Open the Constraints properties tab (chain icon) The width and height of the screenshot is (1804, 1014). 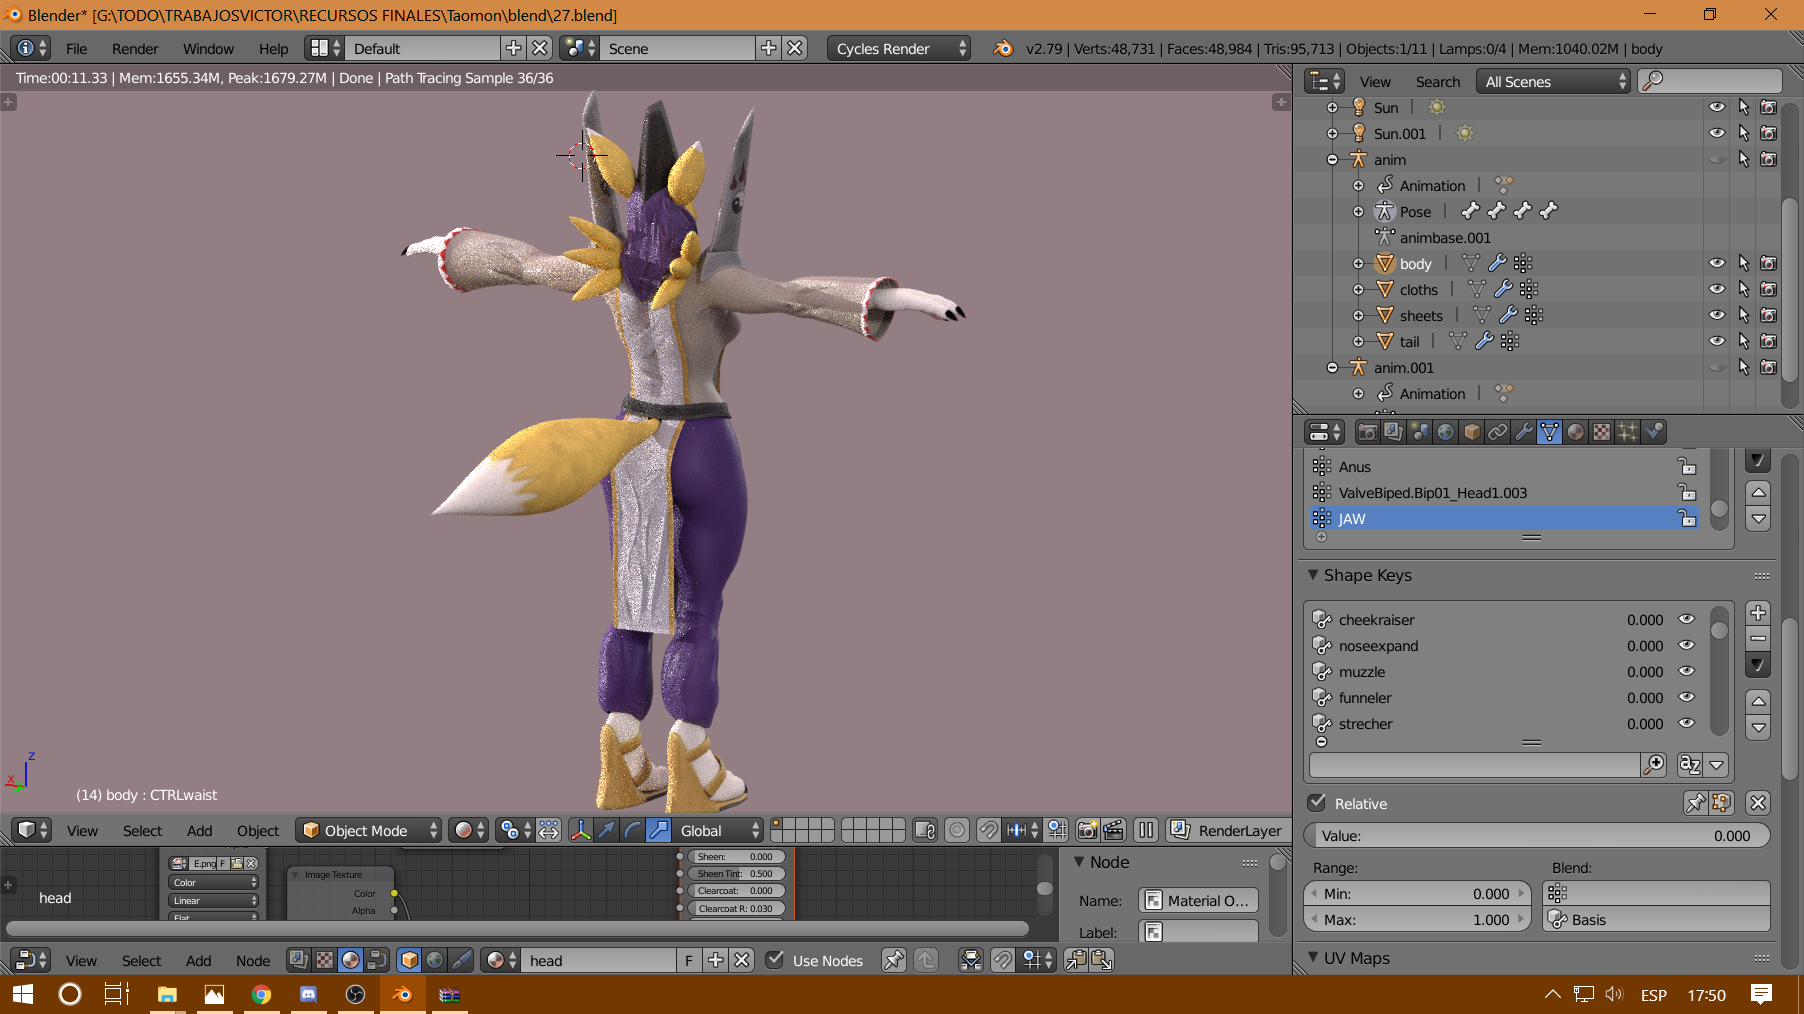(x=1497, y=432)
